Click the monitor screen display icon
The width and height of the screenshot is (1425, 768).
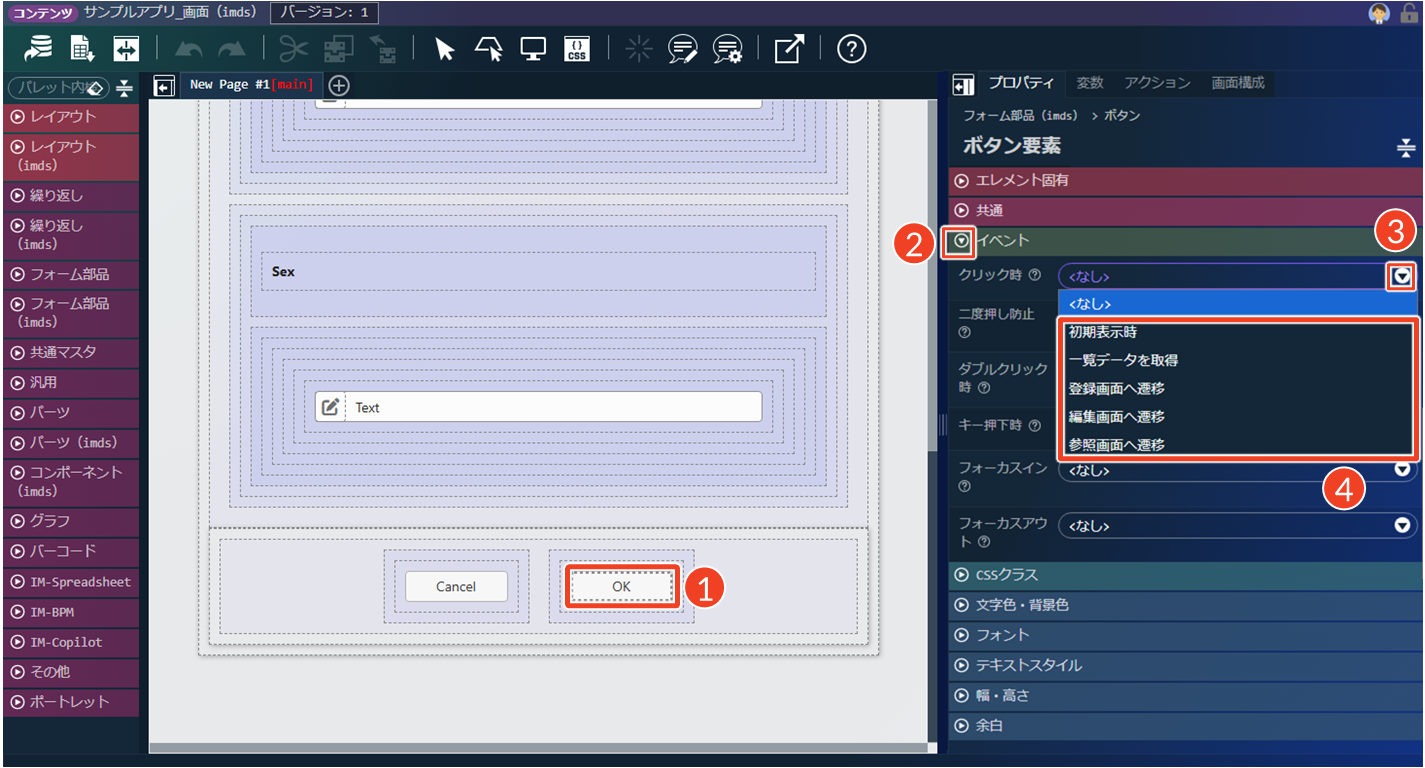(x=533, y=49)
